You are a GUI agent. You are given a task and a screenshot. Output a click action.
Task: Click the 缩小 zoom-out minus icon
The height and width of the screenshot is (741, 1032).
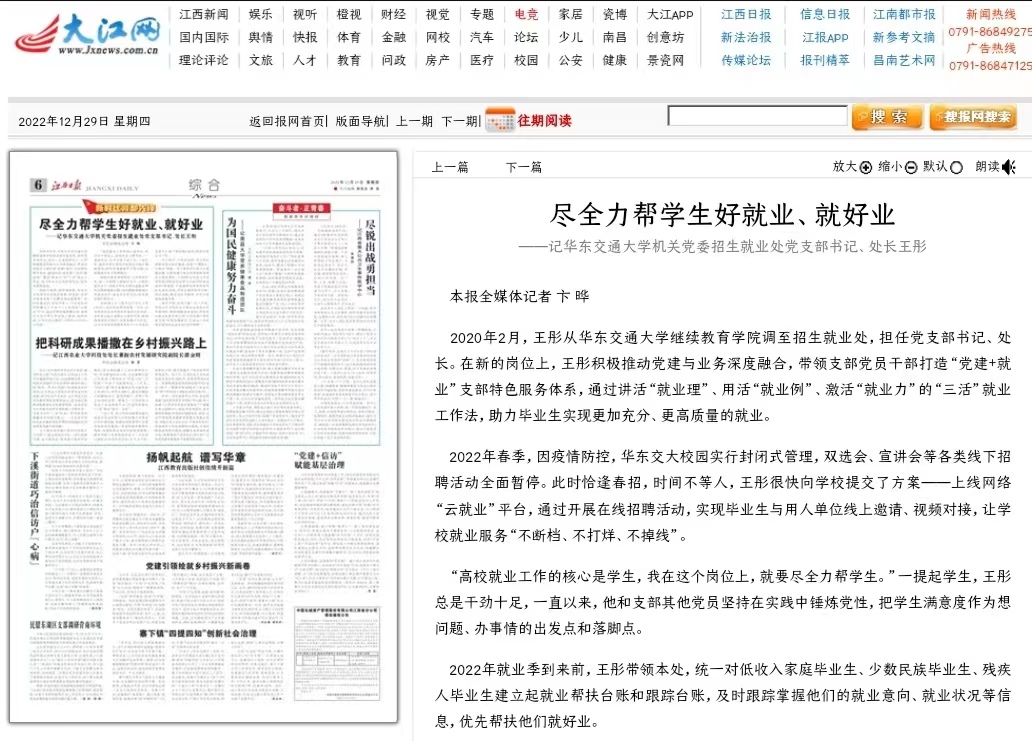911,167
